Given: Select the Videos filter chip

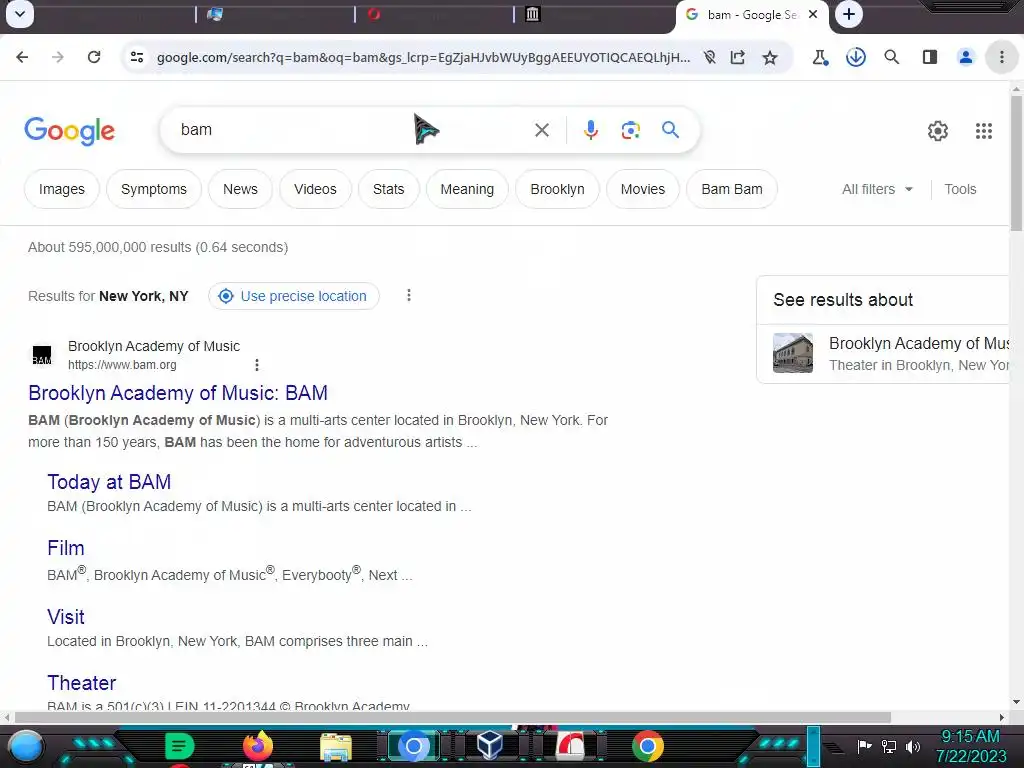Looking at the screenshot, I should click(315, 189).
